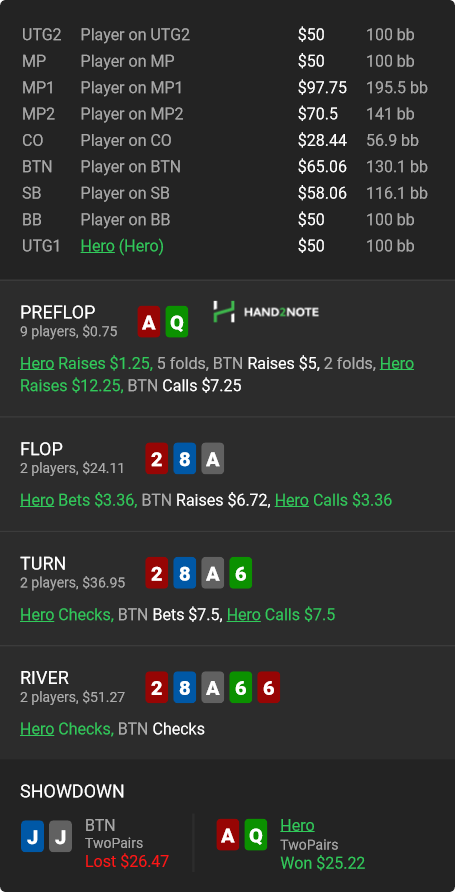This screenshot has width=455, height=892.
Task: Click BTN's blue Jack card at showdown
Action: [x=32, y=836]
